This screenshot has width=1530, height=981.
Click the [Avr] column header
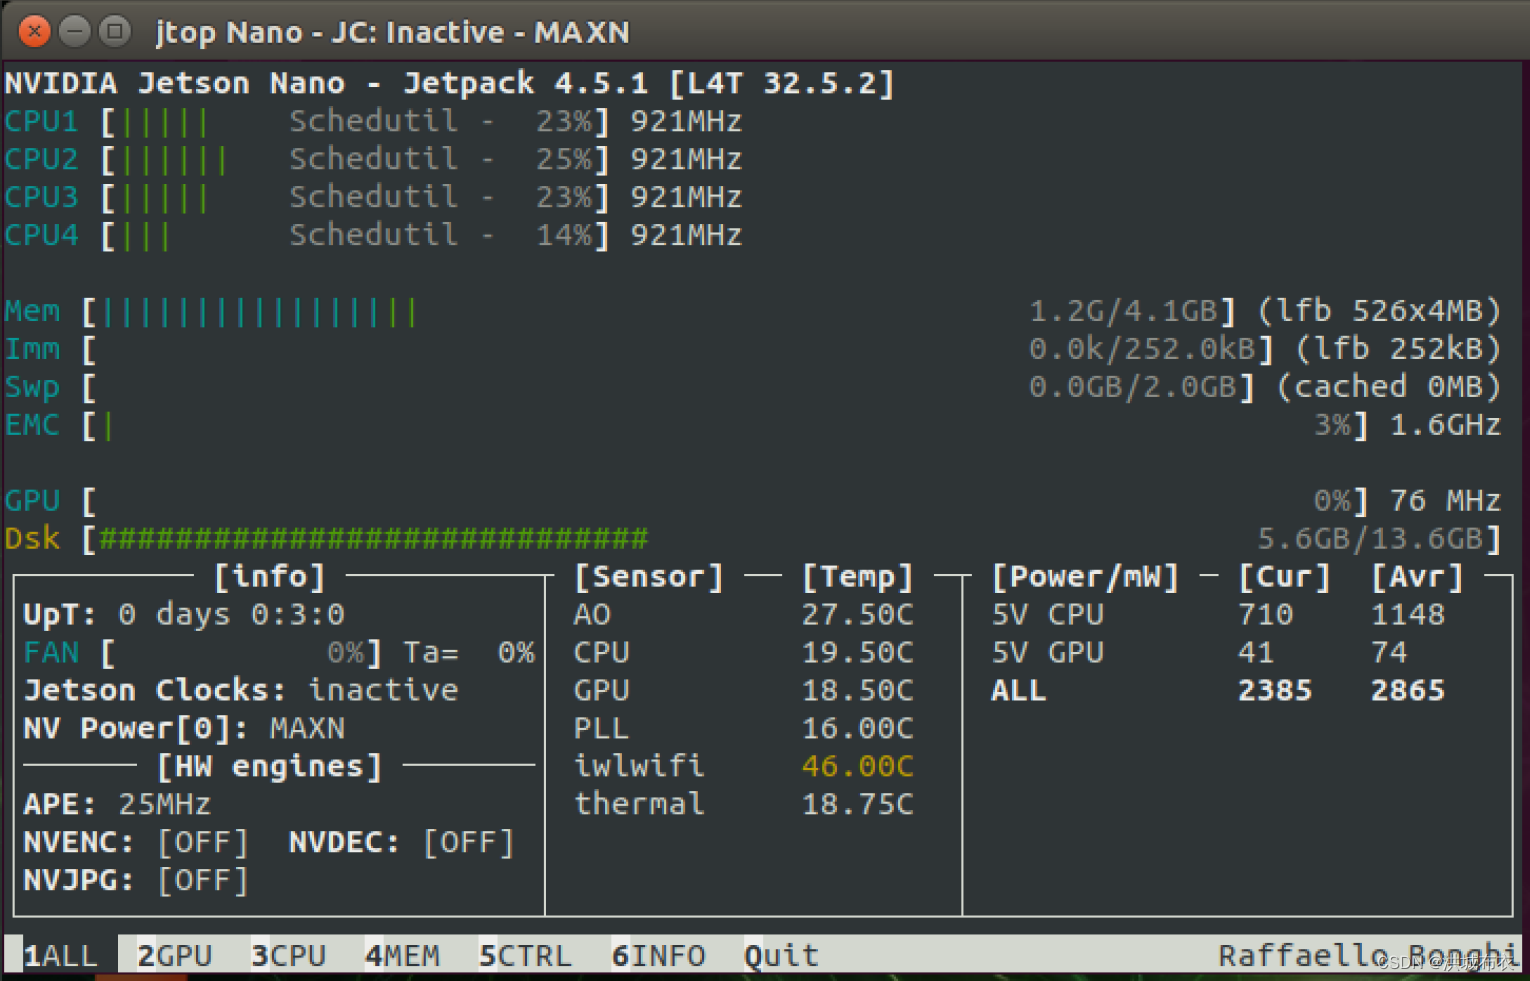click(x=1418, y=576)
